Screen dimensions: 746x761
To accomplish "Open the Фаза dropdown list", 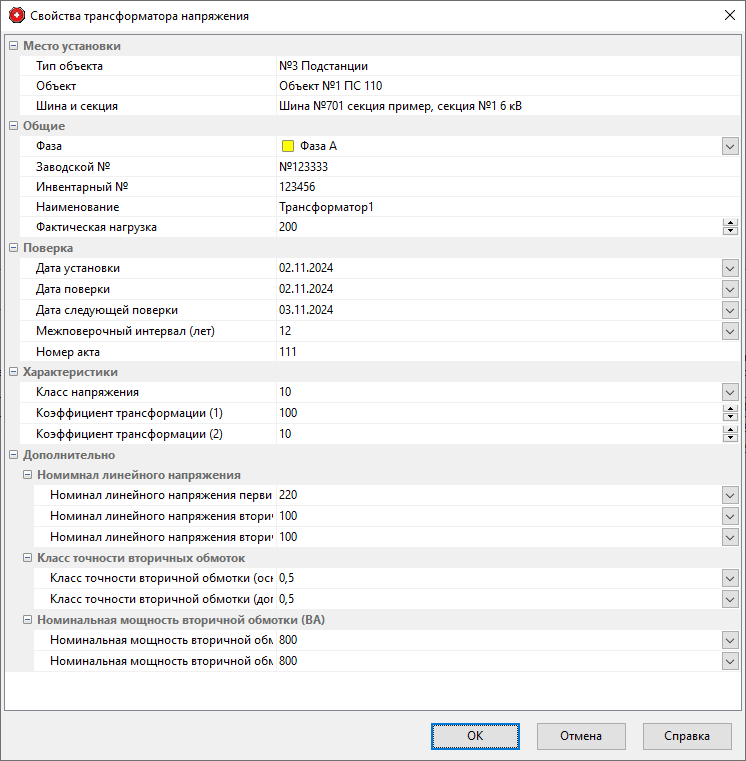I will click(730, 146).
